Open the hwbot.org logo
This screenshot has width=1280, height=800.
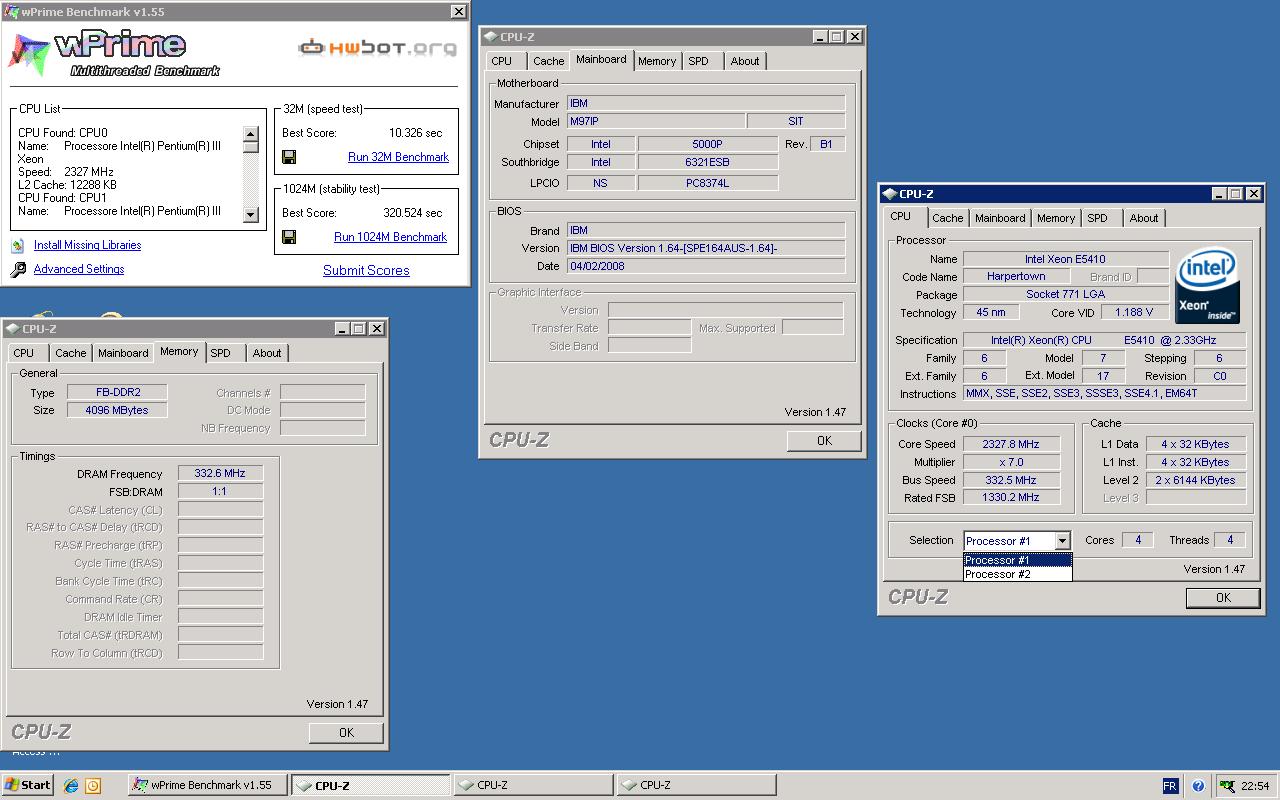point(378,47)
